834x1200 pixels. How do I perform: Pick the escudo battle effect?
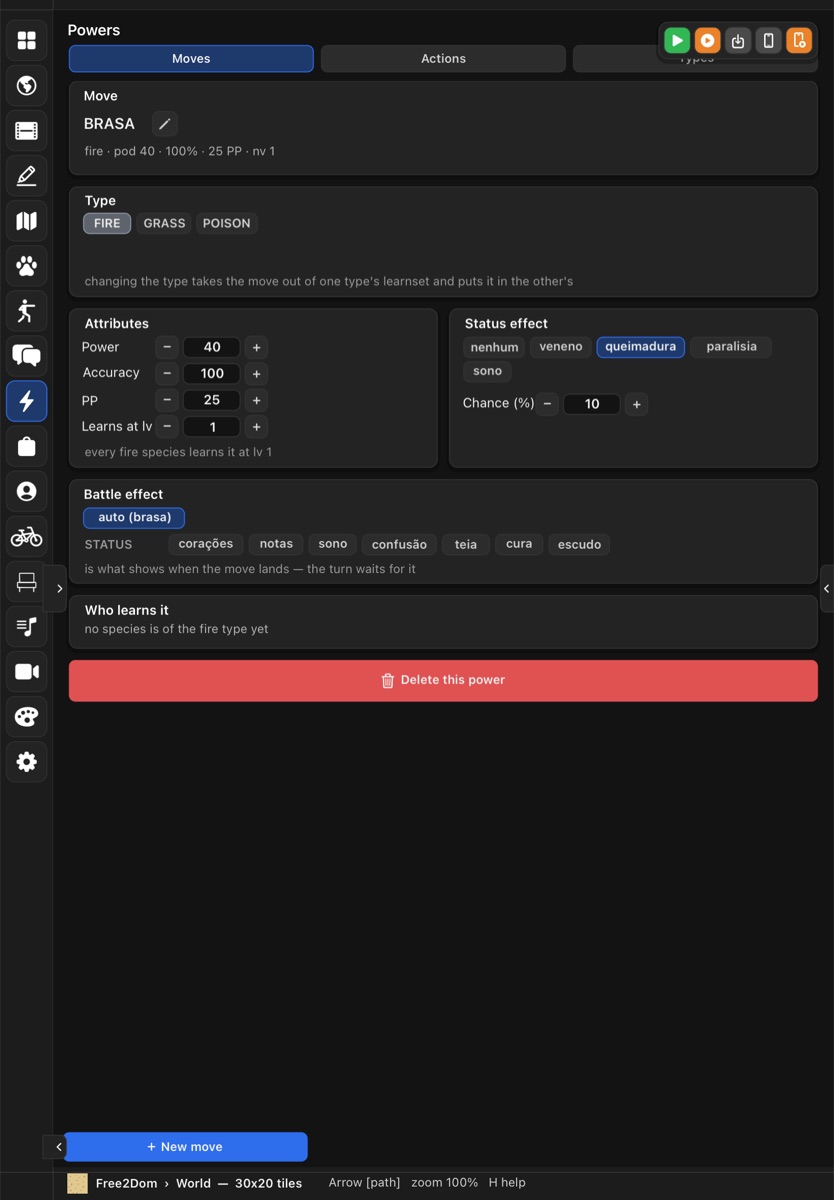[x=579, y=545]
